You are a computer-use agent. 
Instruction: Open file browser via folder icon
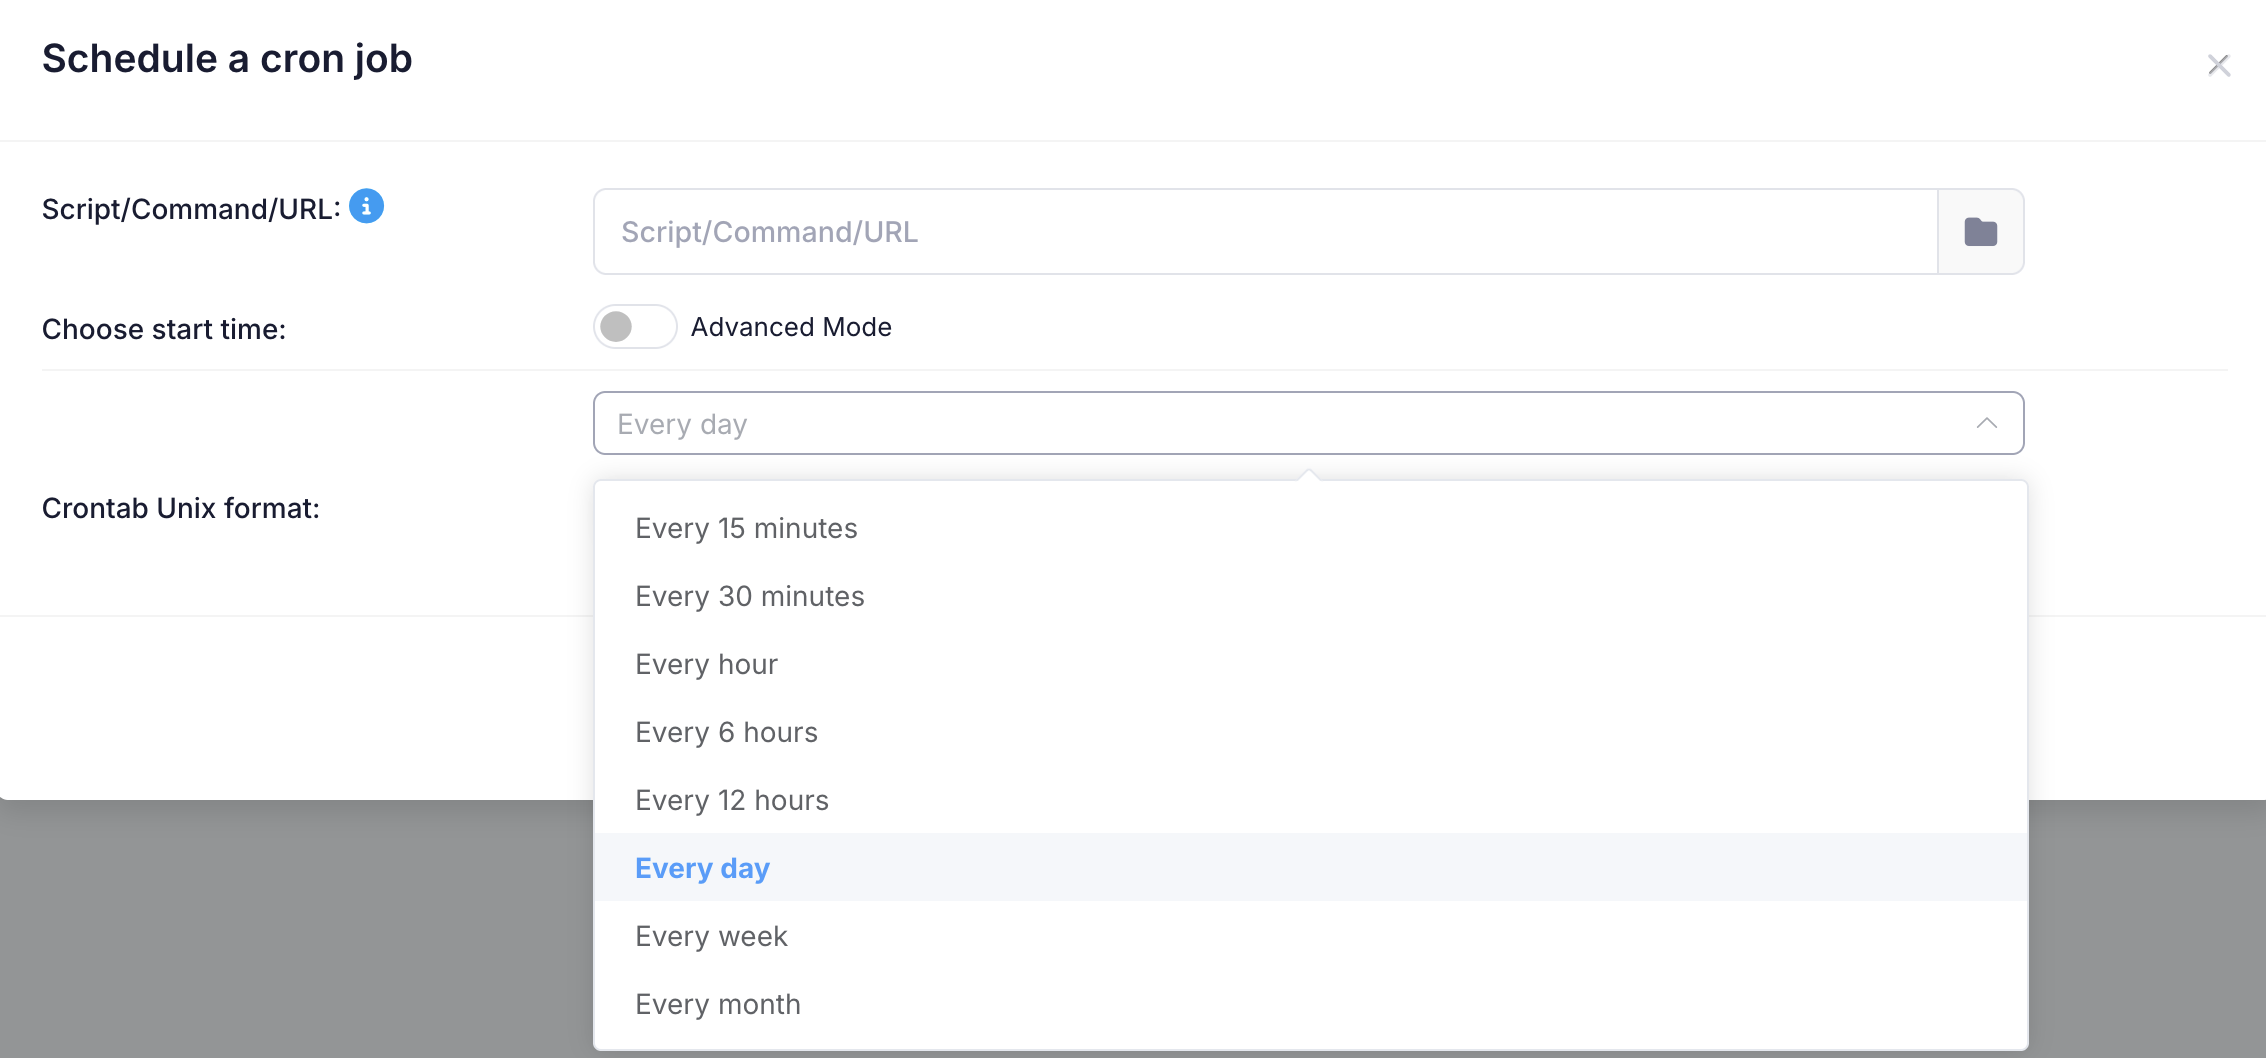1980,232
